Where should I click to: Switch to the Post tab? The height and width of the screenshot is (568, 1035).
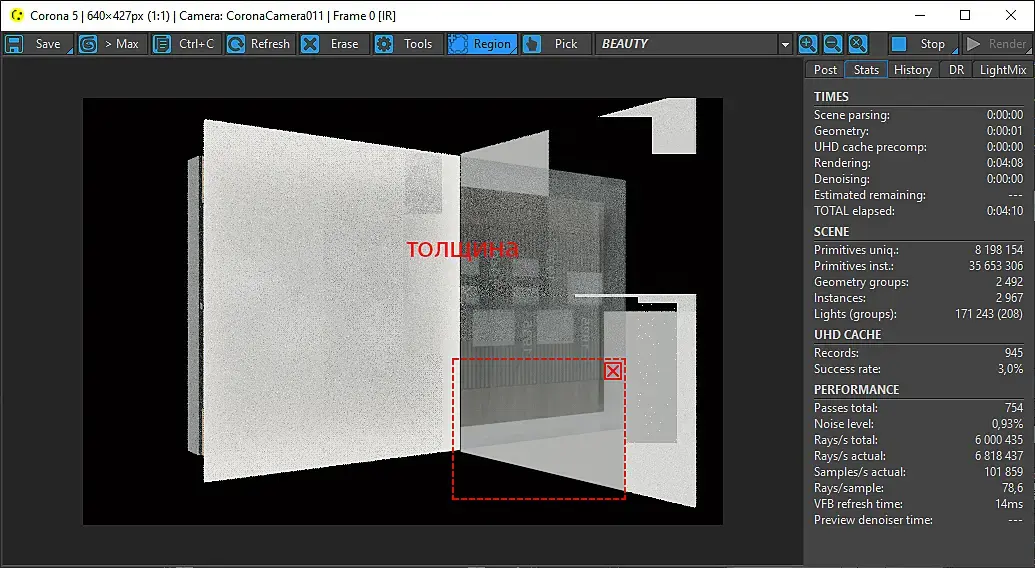pos(825,70)
